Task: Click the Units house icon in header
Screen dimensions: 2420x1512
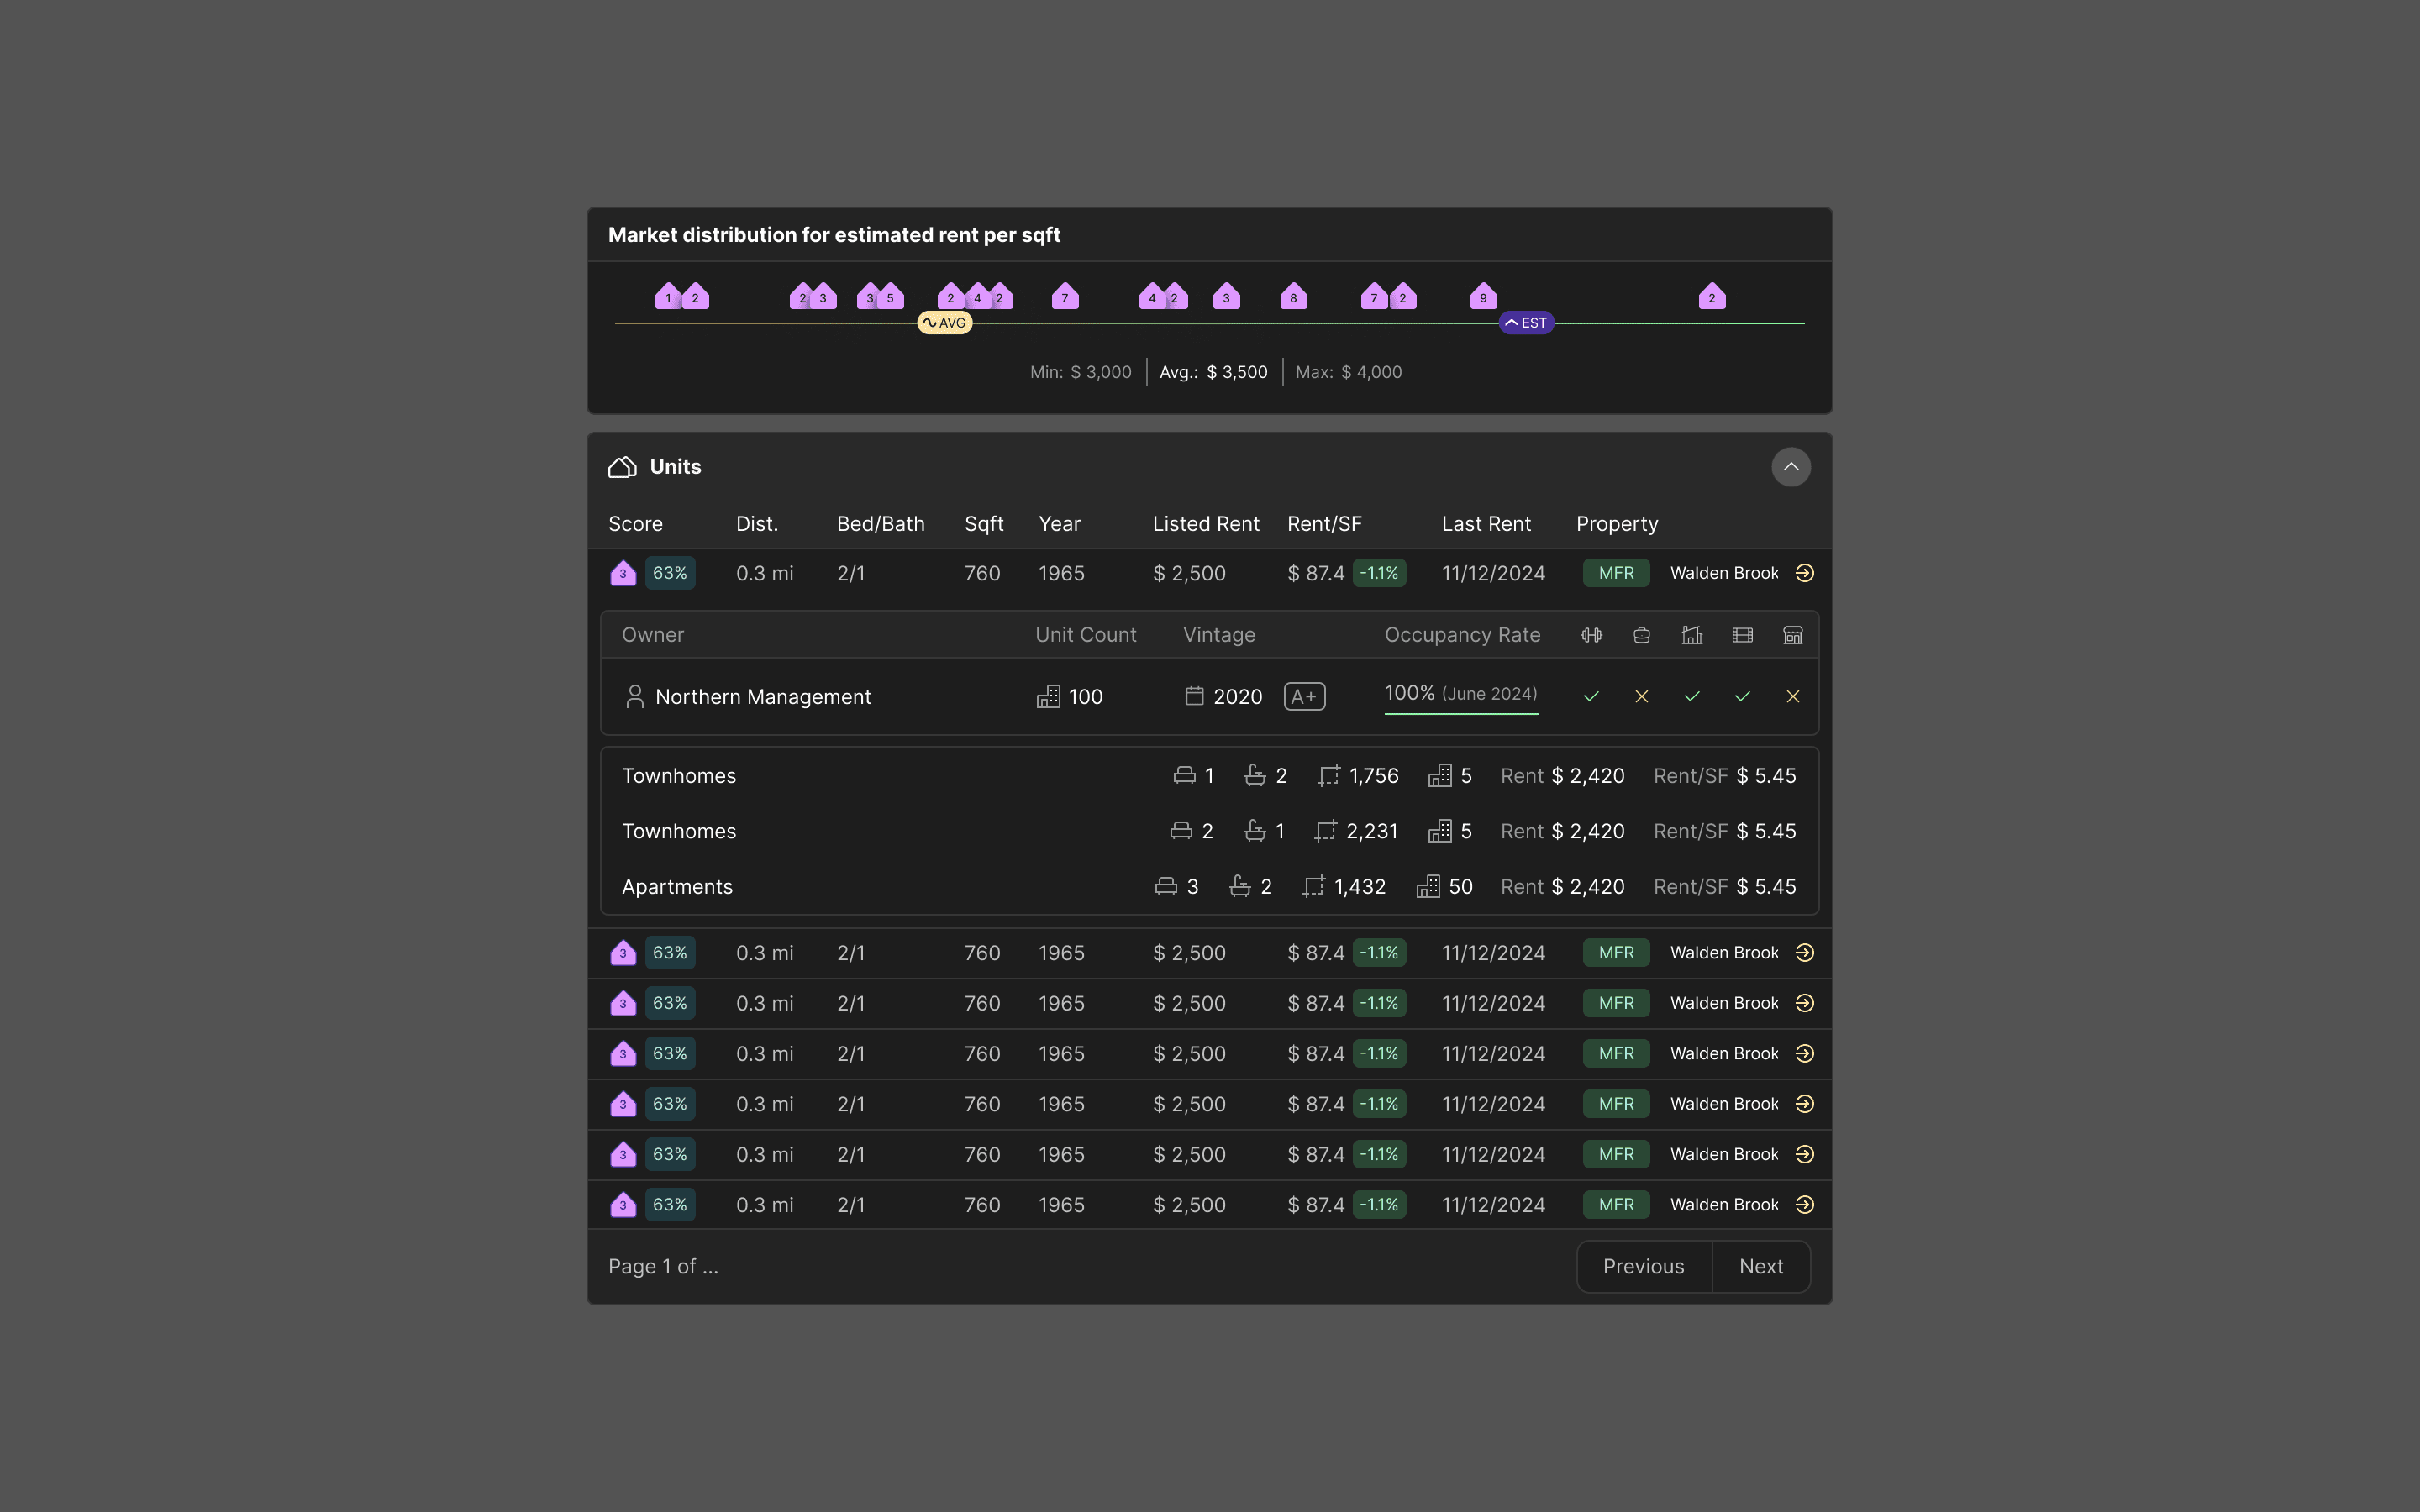Action: click(x=622, y=467)
